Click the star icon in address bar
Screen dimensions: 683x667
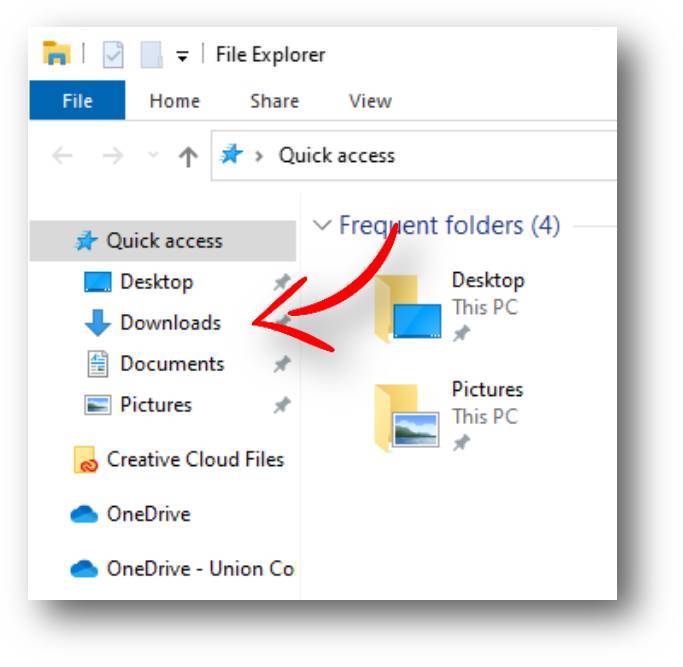tap(231, 154)
